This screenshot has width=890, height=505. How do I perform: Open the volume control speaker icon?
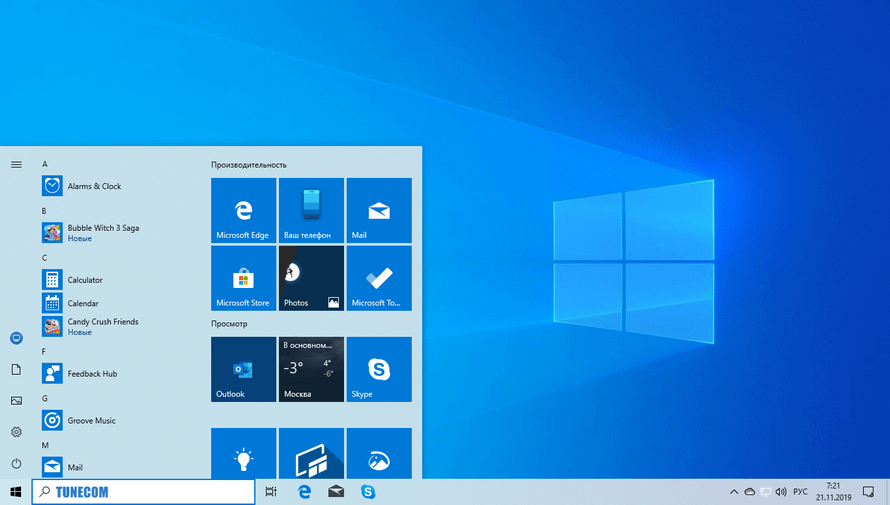click(780, 492)
